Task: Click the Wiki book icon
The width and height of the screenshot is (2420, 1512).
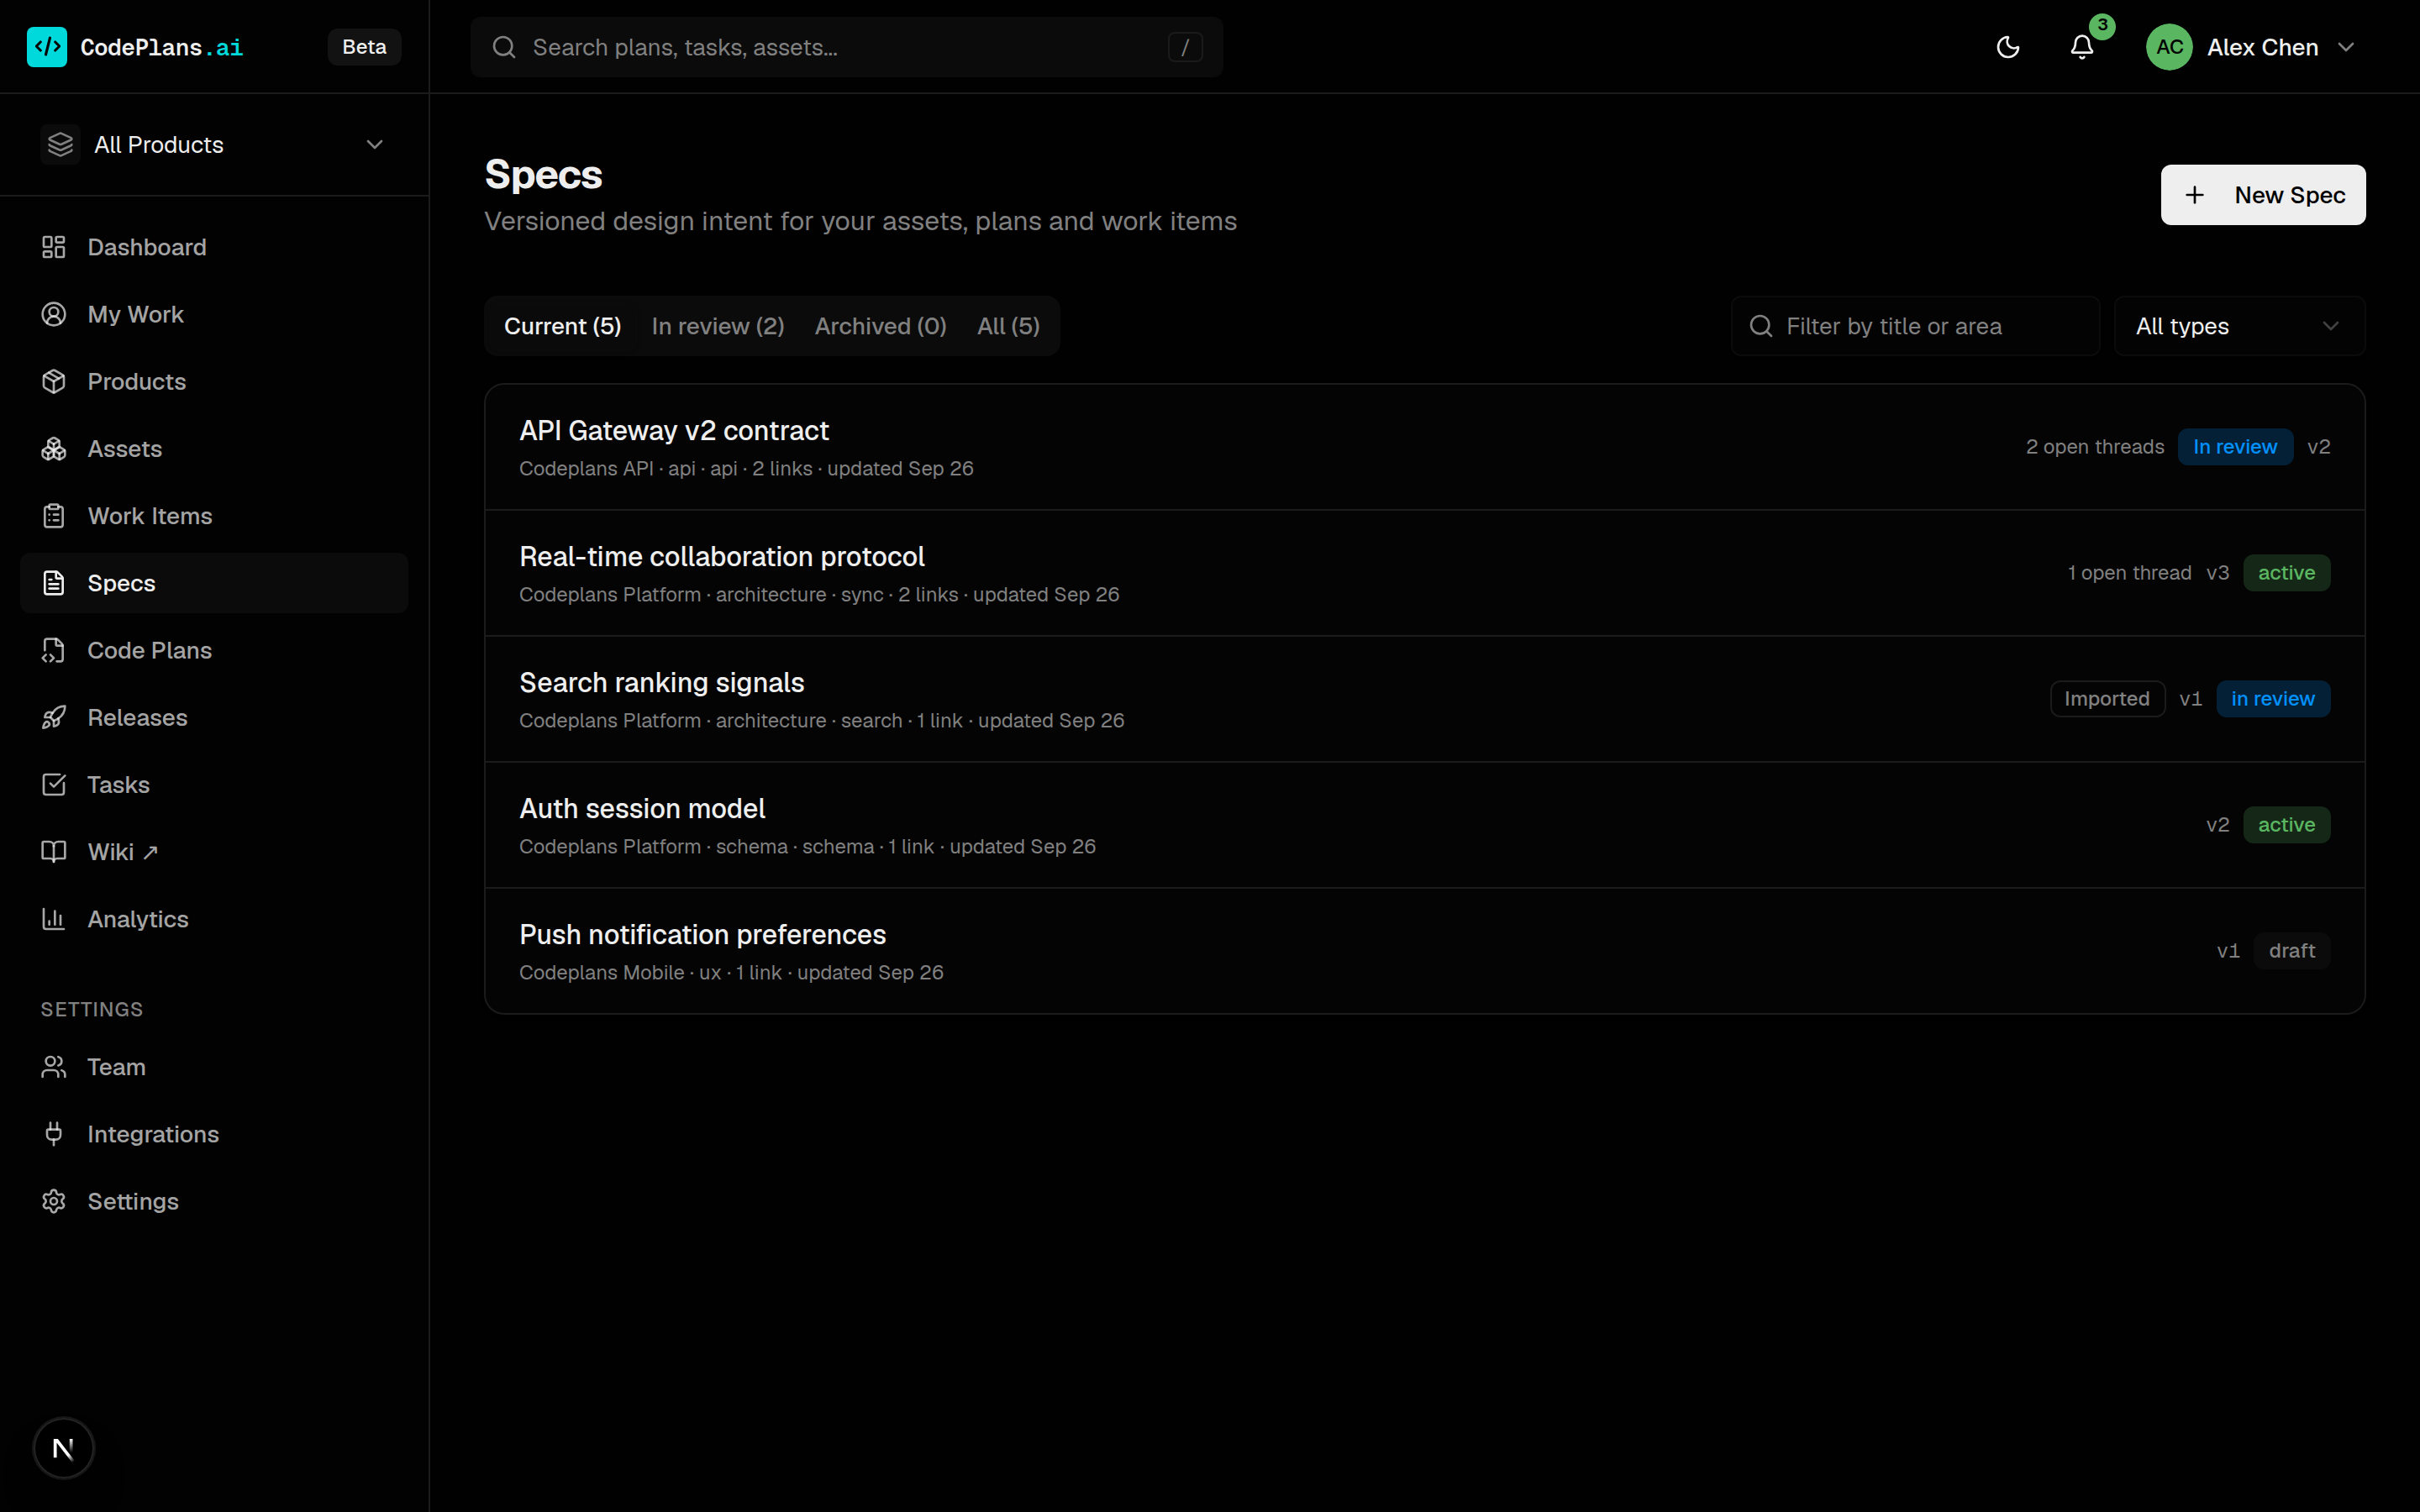Action: (54, 852)
